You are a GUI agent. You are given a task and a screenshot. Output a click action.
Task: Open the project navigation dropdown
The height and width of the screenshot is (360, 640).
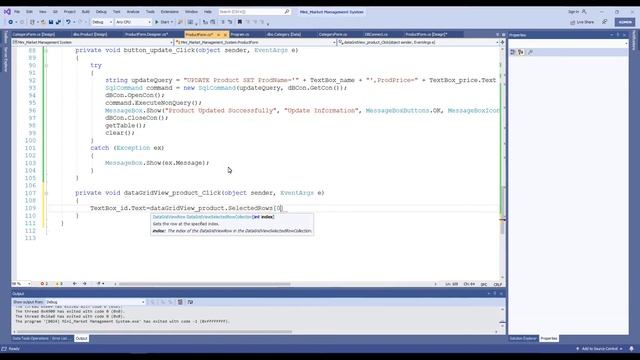93,42
